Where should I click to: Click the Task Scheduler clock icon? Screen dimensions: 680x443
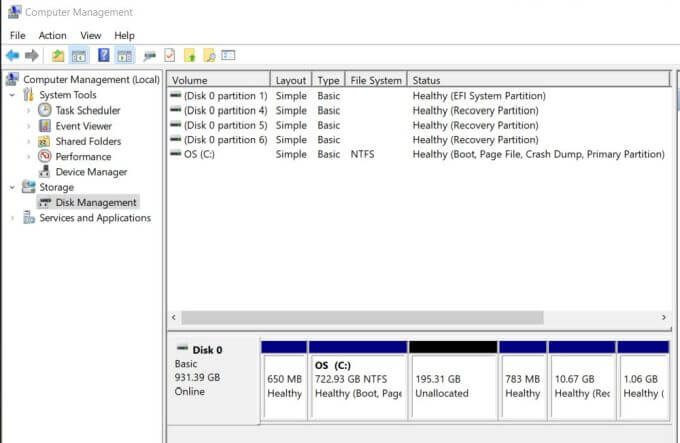click(45, 110)
